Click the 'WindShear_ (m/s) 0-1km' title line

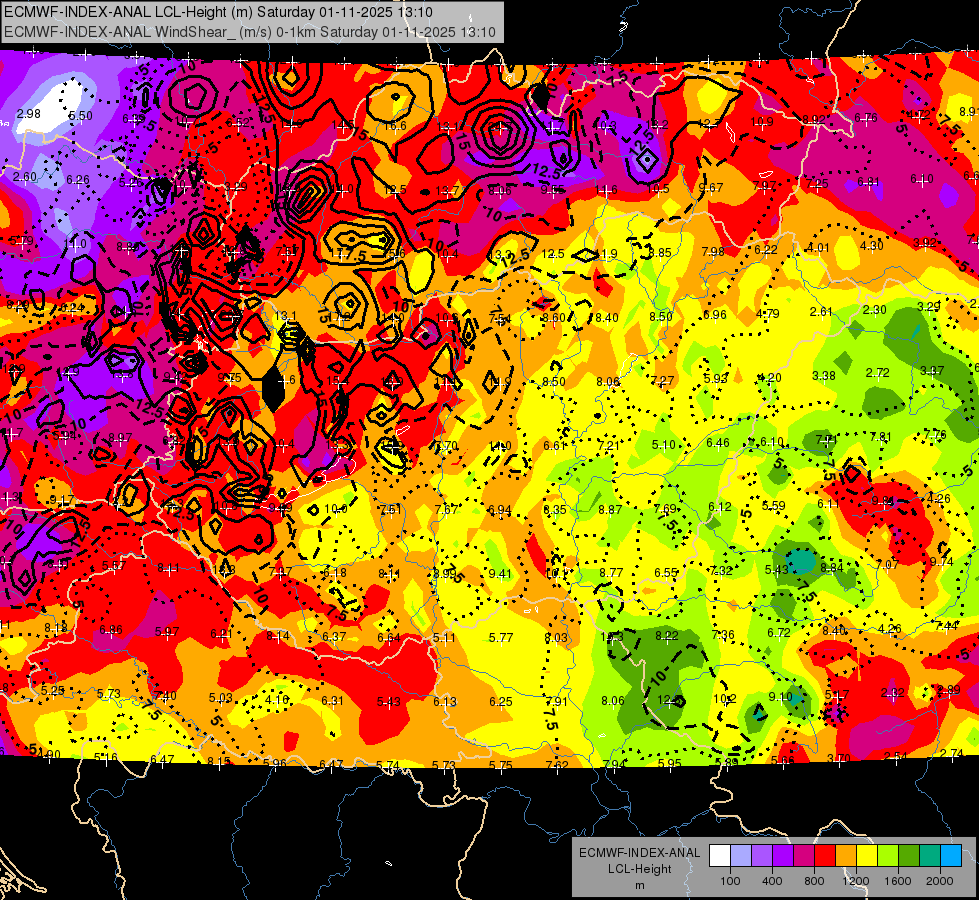(x=250, y=32)
